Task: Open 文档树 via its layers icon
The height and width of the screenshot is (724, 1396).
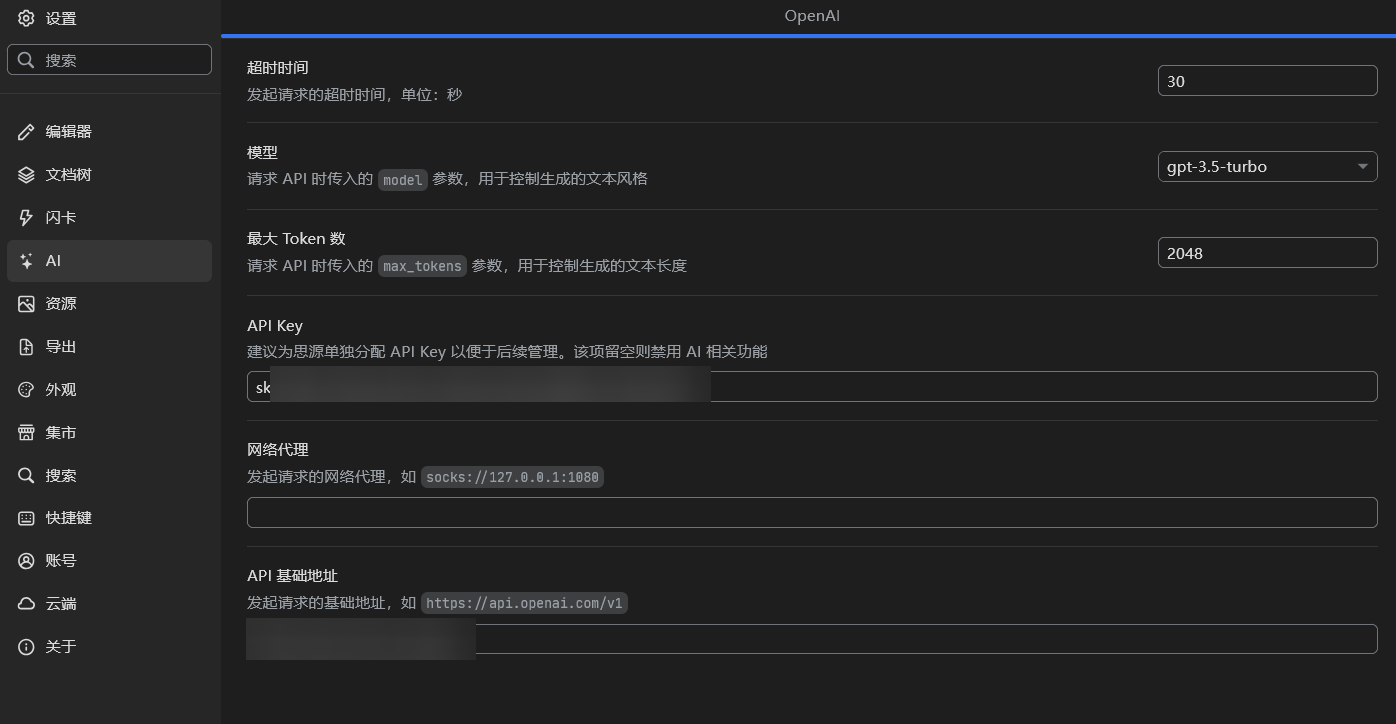Action: point(27,175)
